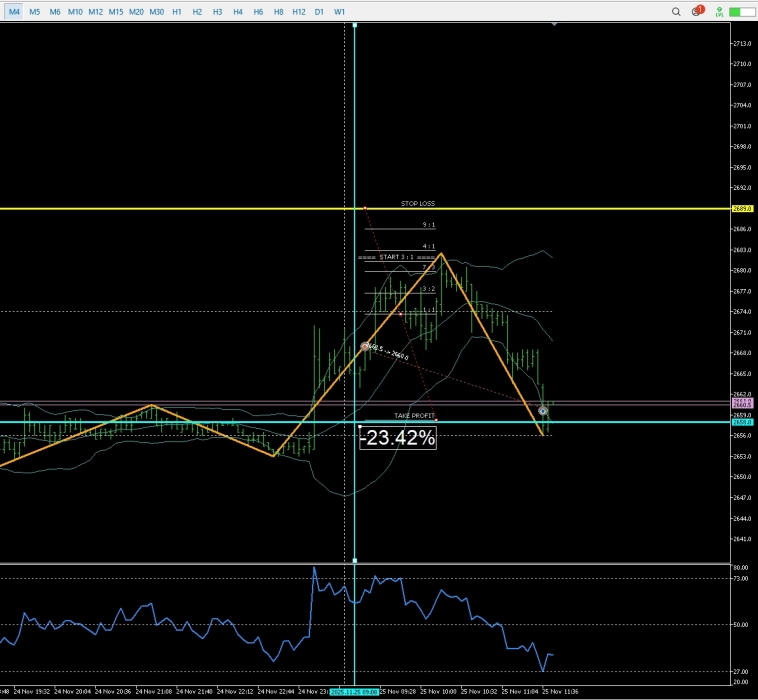Click the chart shift triangle marker
758x700 pixels.
pos(553,25)
